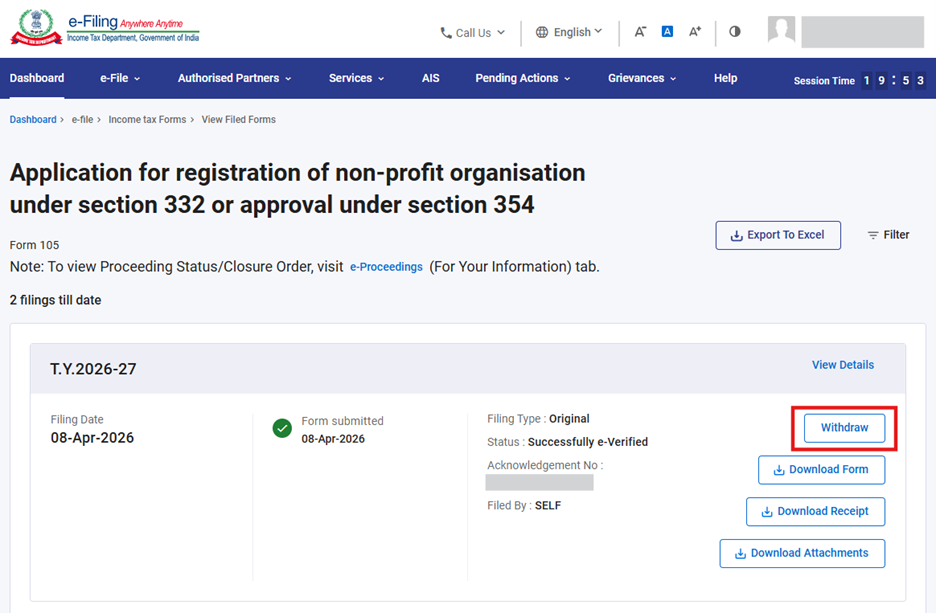Open the e-Proceedings link

pyautogui.click(x=386, y=267)
